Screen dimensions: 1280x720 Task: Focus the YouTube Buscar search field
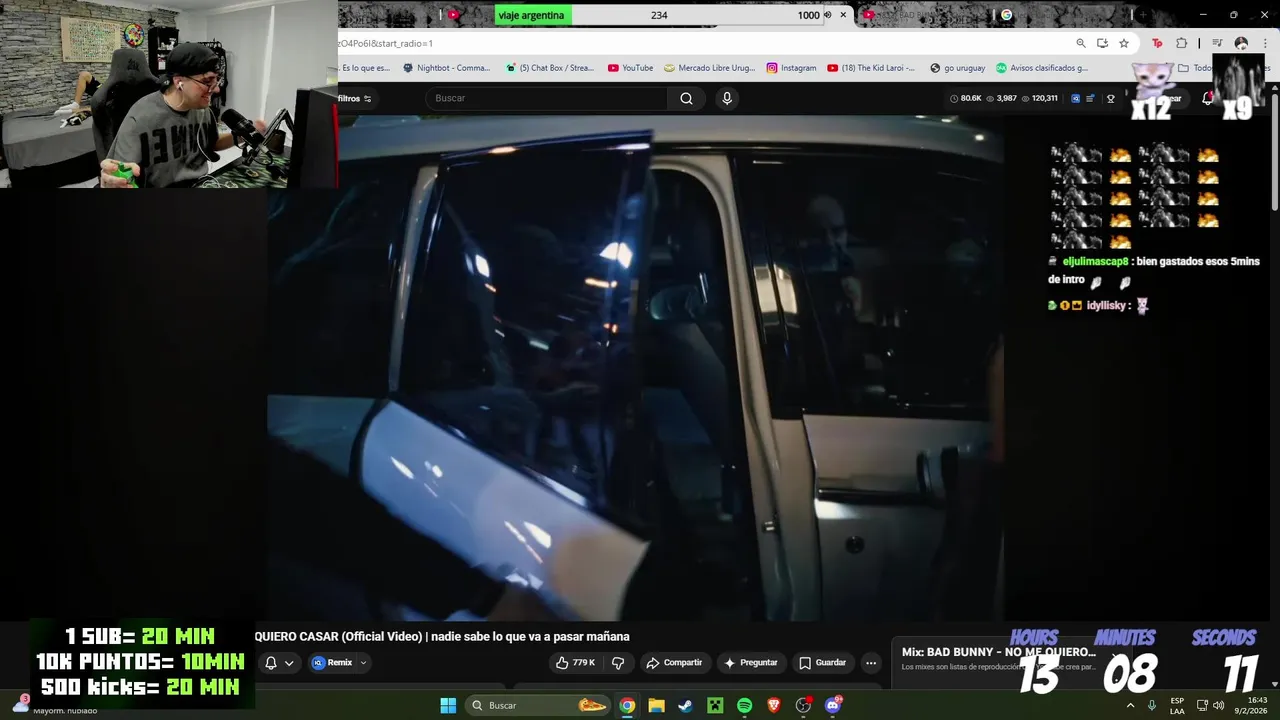(x=546, y=98)
